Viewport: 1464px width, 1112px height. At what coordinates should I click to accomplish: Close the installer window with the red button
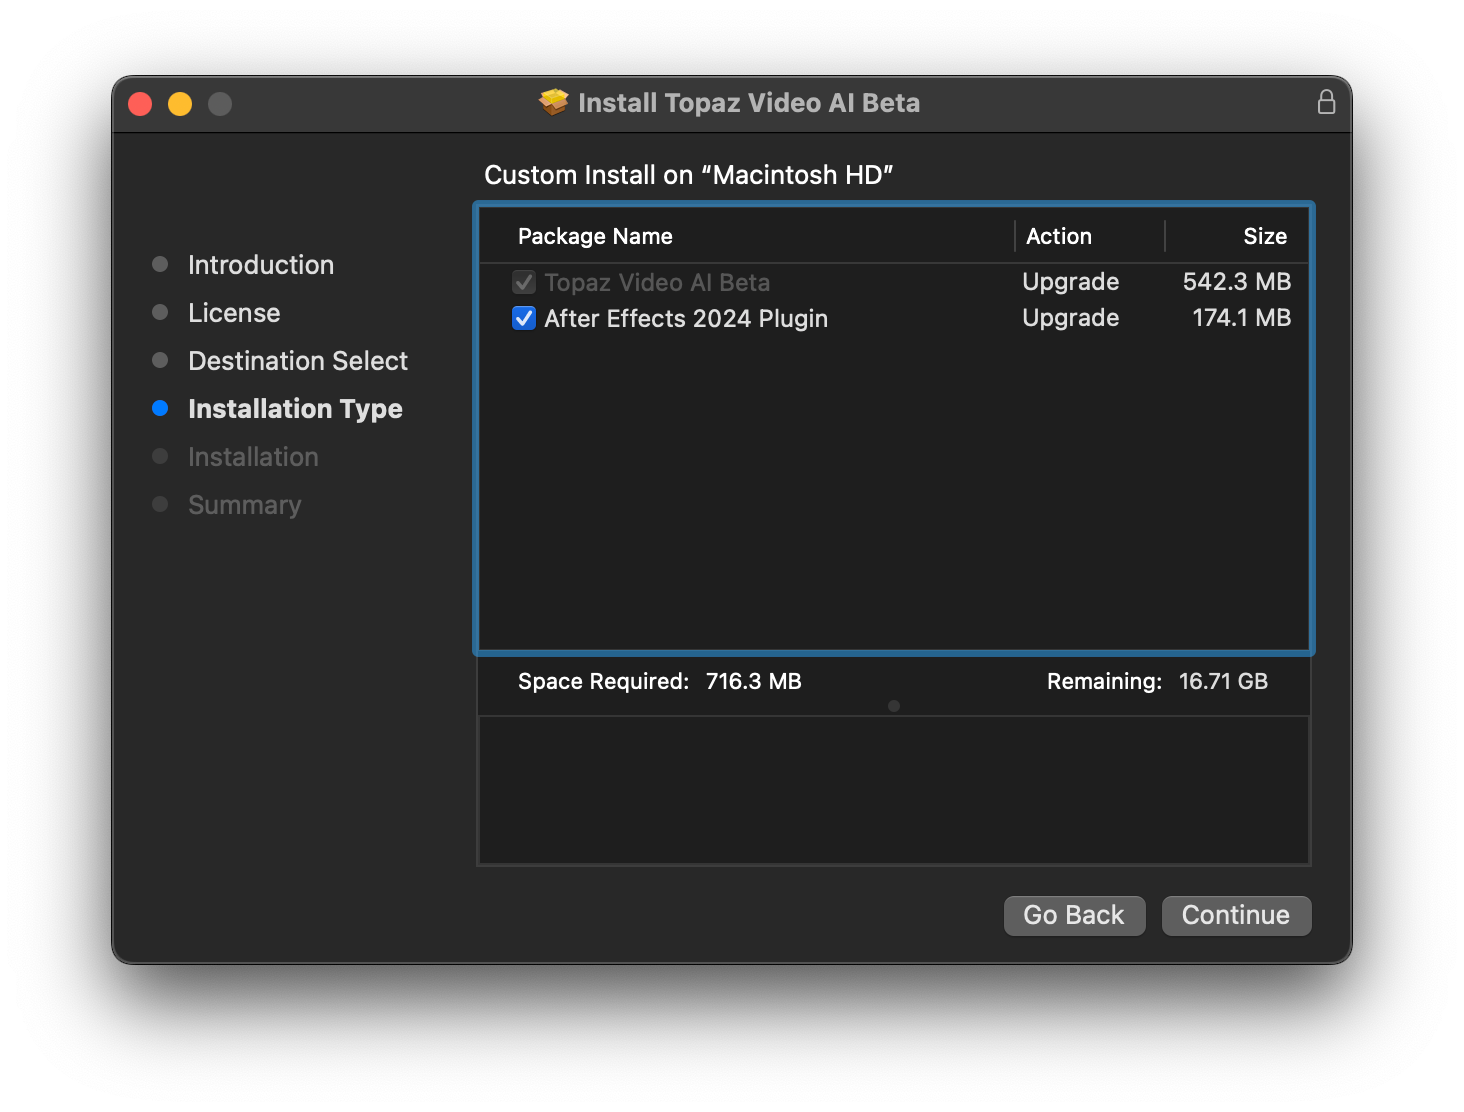(140, 104)
